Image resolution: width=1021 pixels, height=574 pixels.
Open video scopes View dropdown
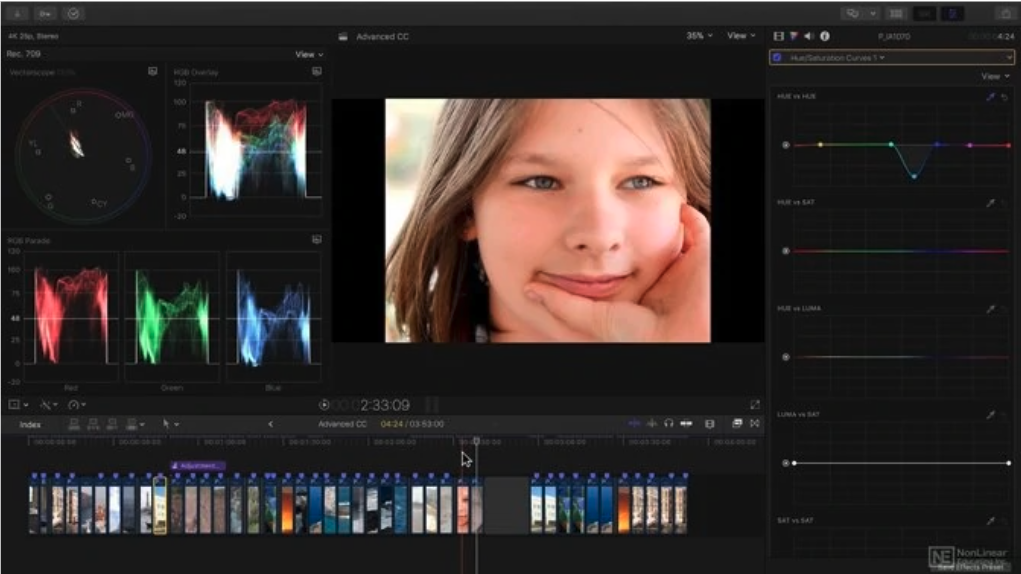pos(309,55)
